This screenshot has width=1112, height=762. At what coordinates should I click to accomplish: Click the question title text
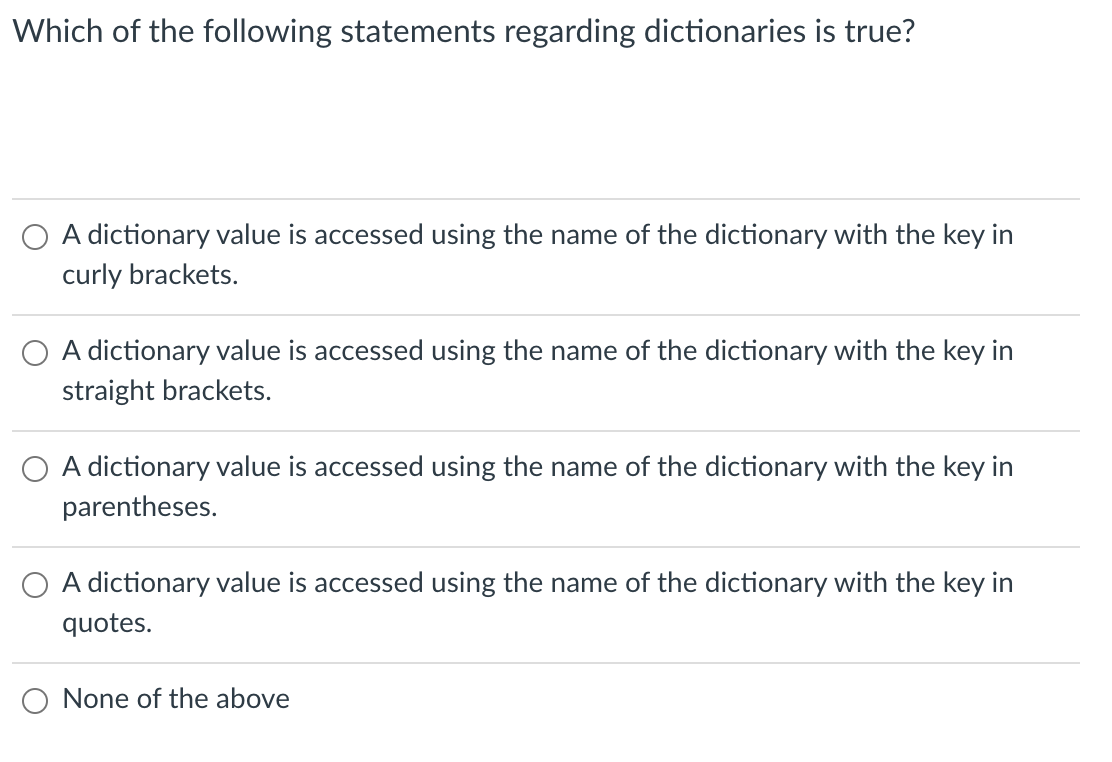(465, 31)
